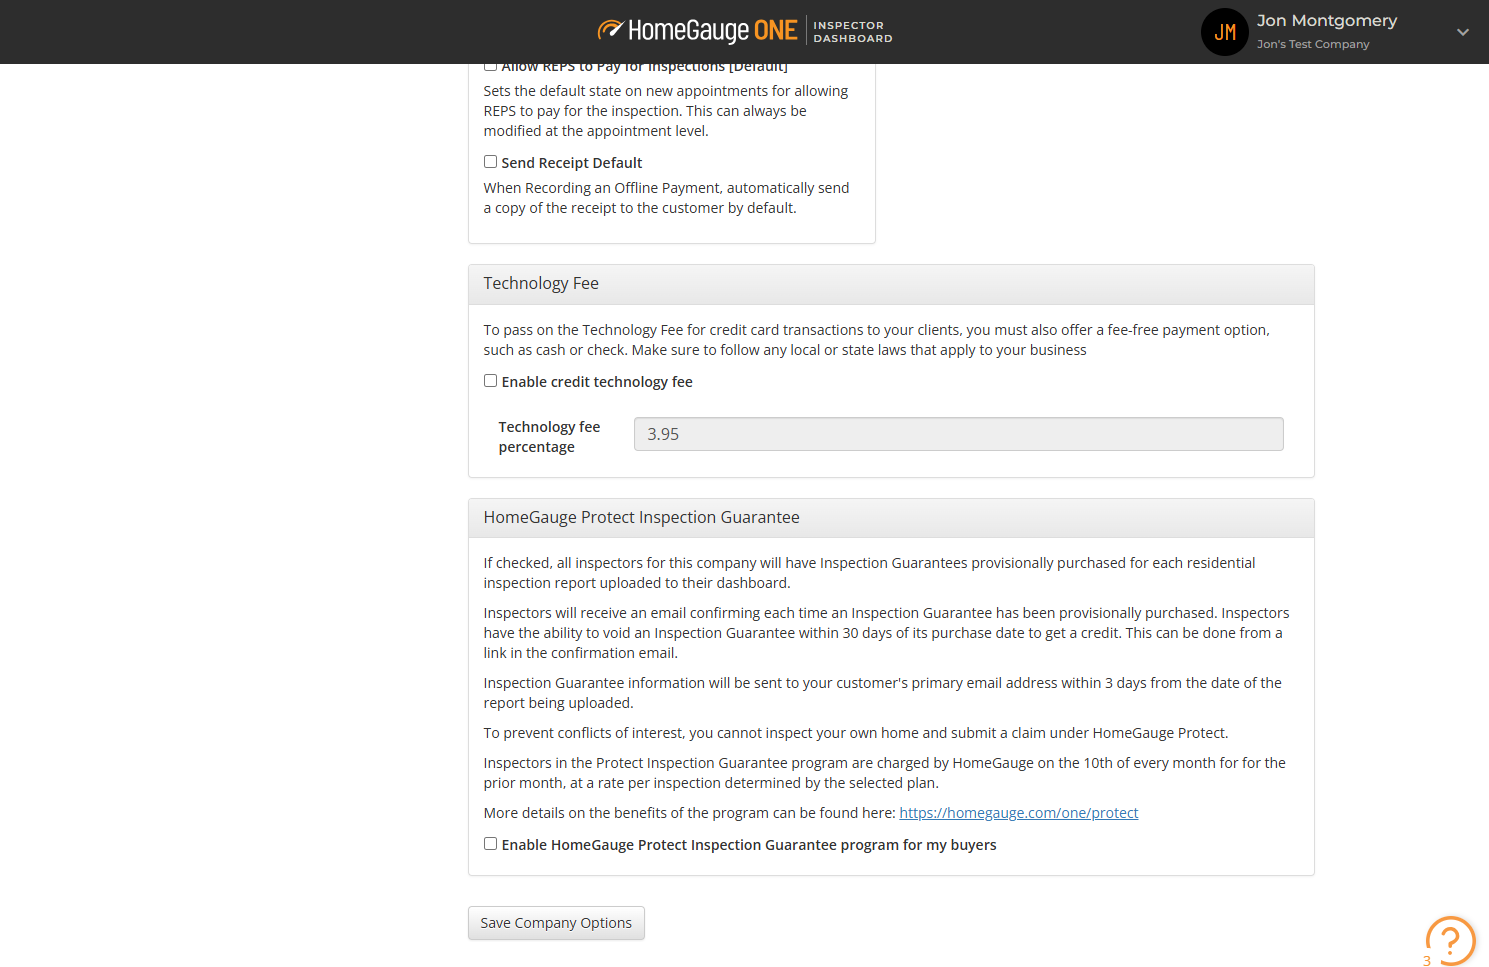
Task: Click the Enable credit technology fee label
Action: click(597, 382)
